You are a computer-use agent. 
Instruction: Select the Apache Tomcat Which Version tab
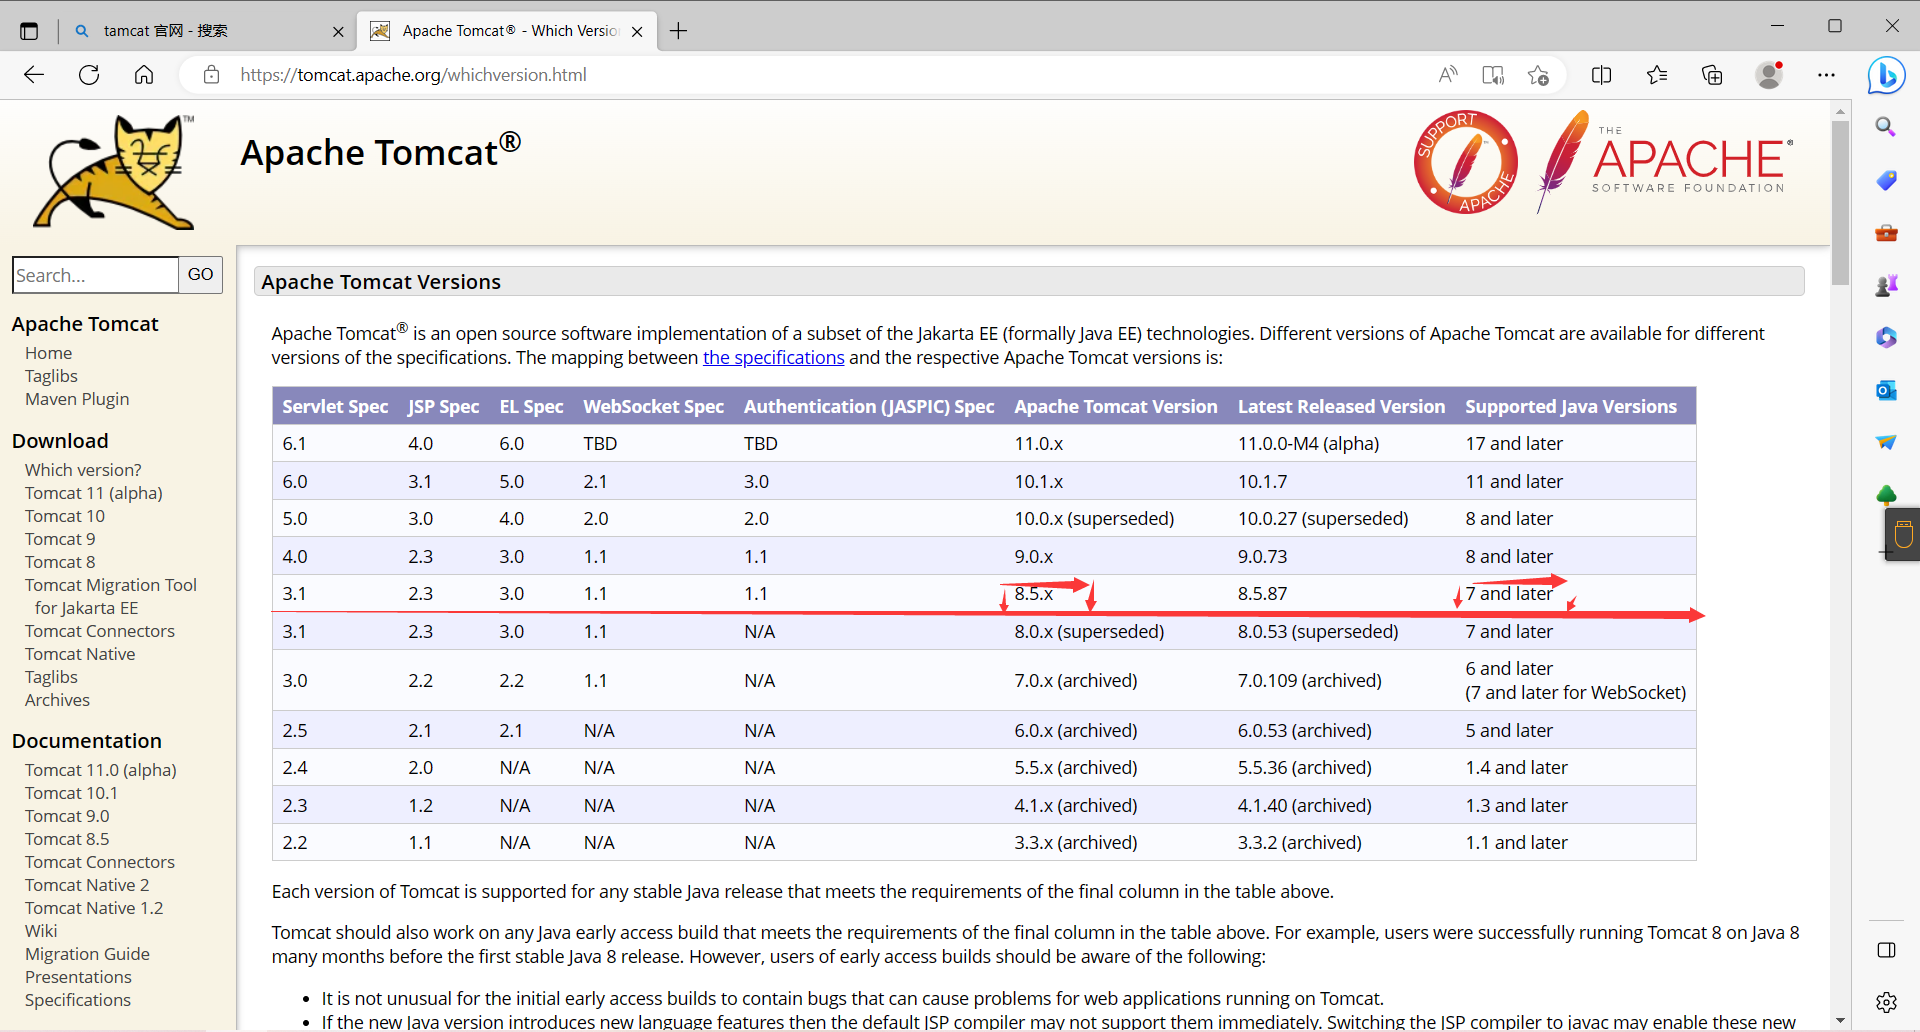(x=508, y=31)
